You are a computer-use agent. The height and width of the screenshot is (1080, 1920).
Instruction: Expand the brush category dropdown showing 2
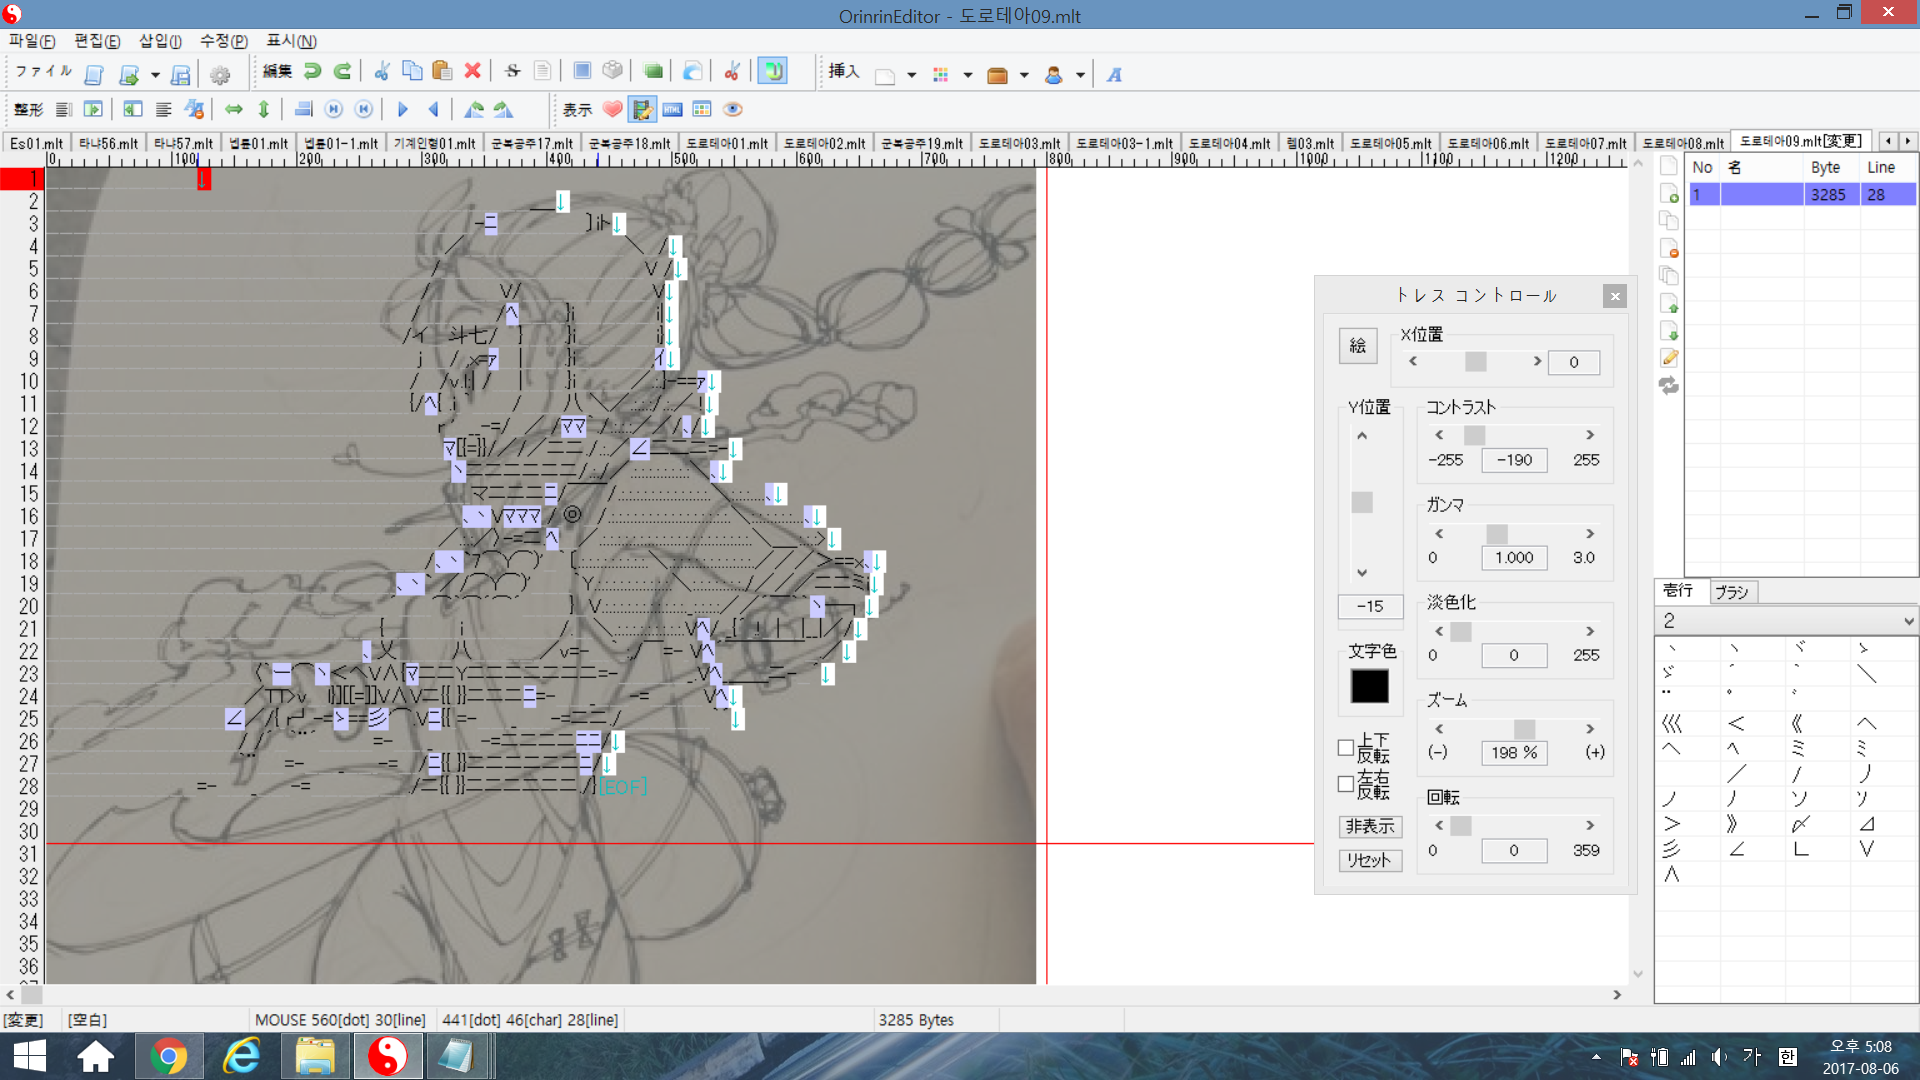(1908, 621)
